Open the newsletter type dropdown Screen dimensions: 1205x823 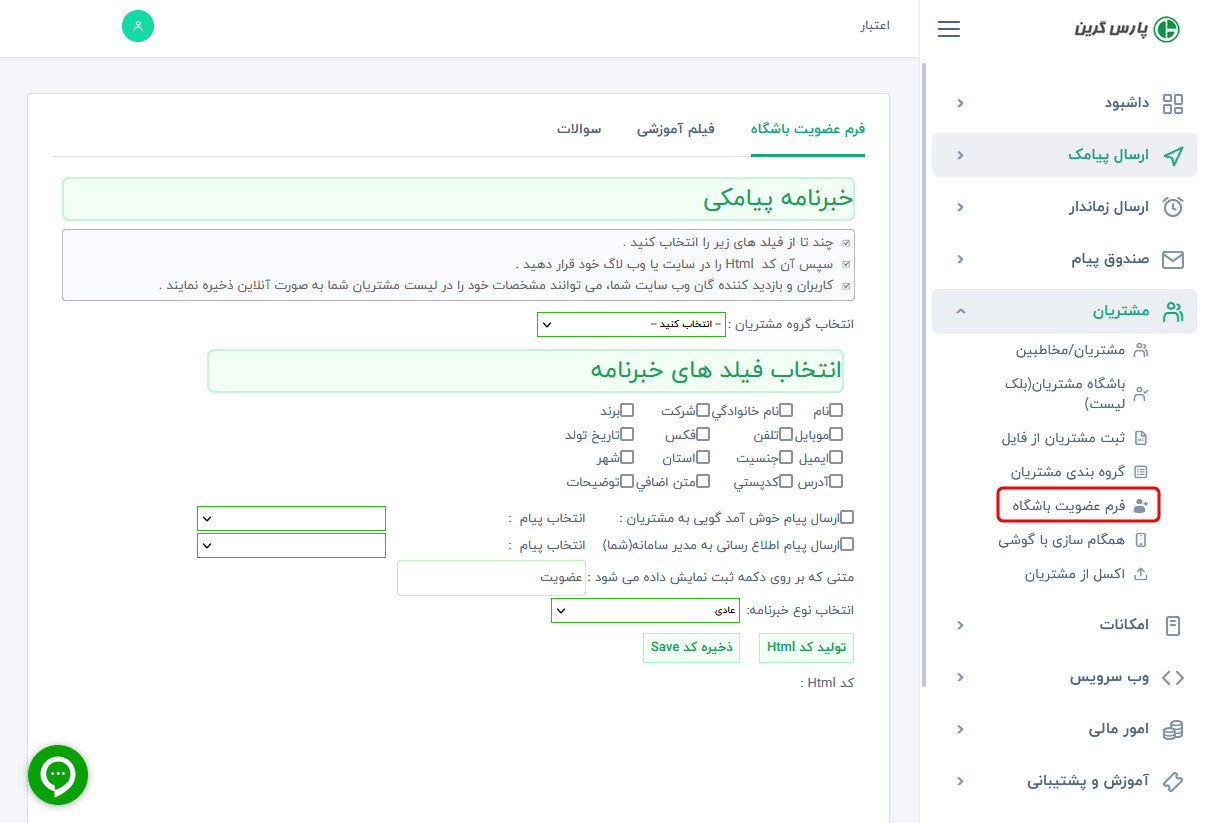tap(647, 610)
